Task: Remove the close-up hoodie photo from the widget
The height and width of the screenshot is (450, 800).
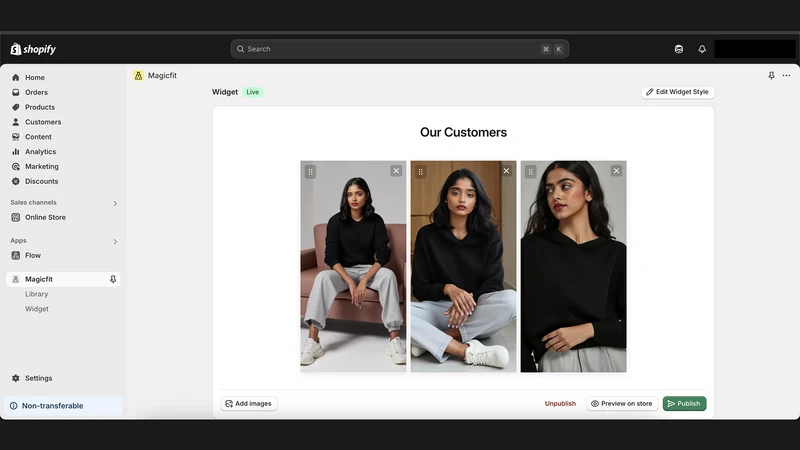Action: pyautogui.click(x=616, y=171)
